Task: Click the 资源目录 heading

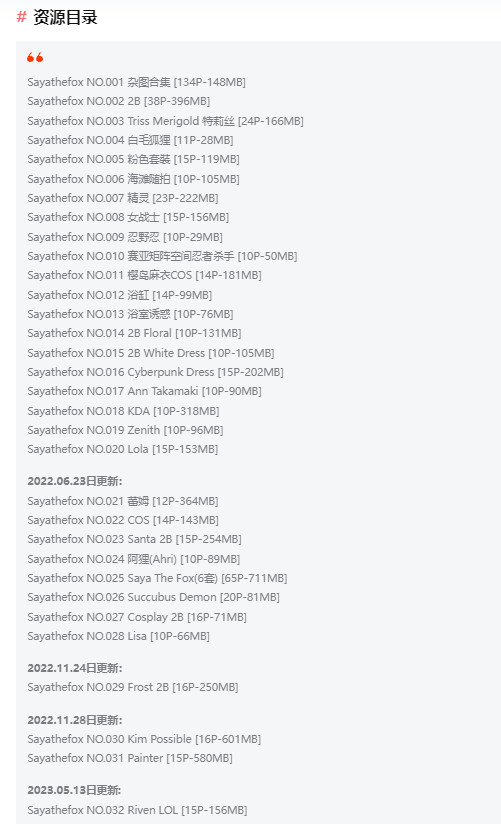Action: pyautogui.click(x=65, y=17)
